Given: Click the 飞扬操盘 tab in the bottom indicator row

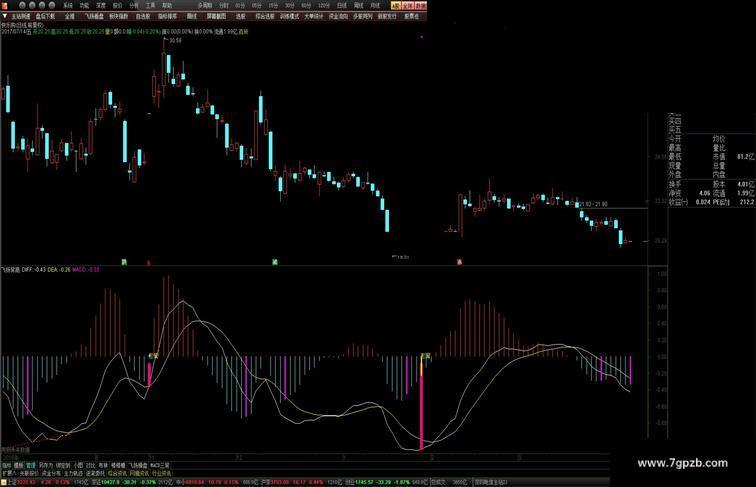Looking at the screenshot, I should (138, 466).
